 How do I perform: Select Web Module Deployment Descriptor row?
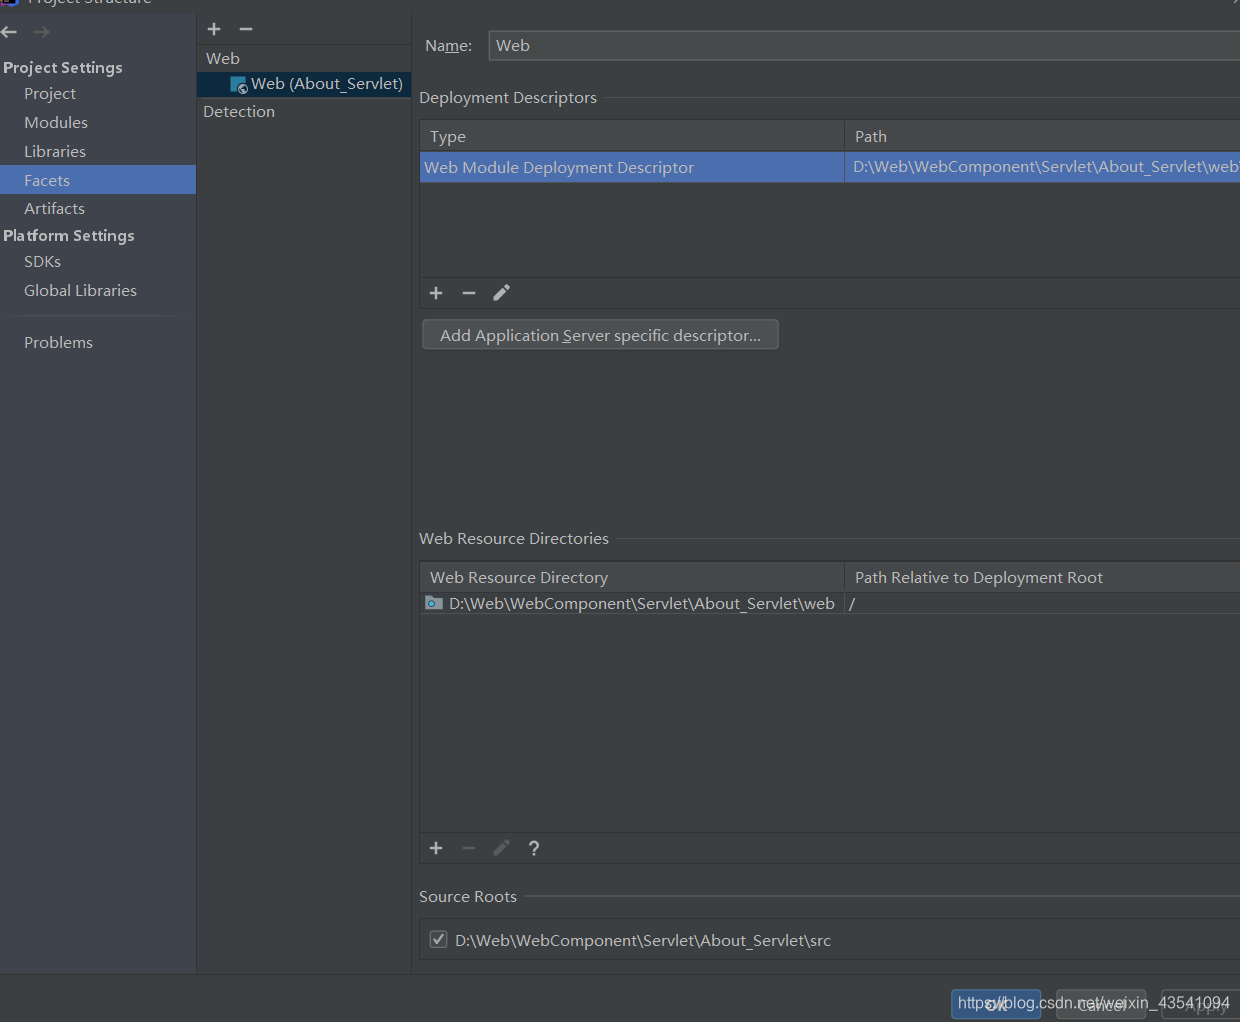632,167
